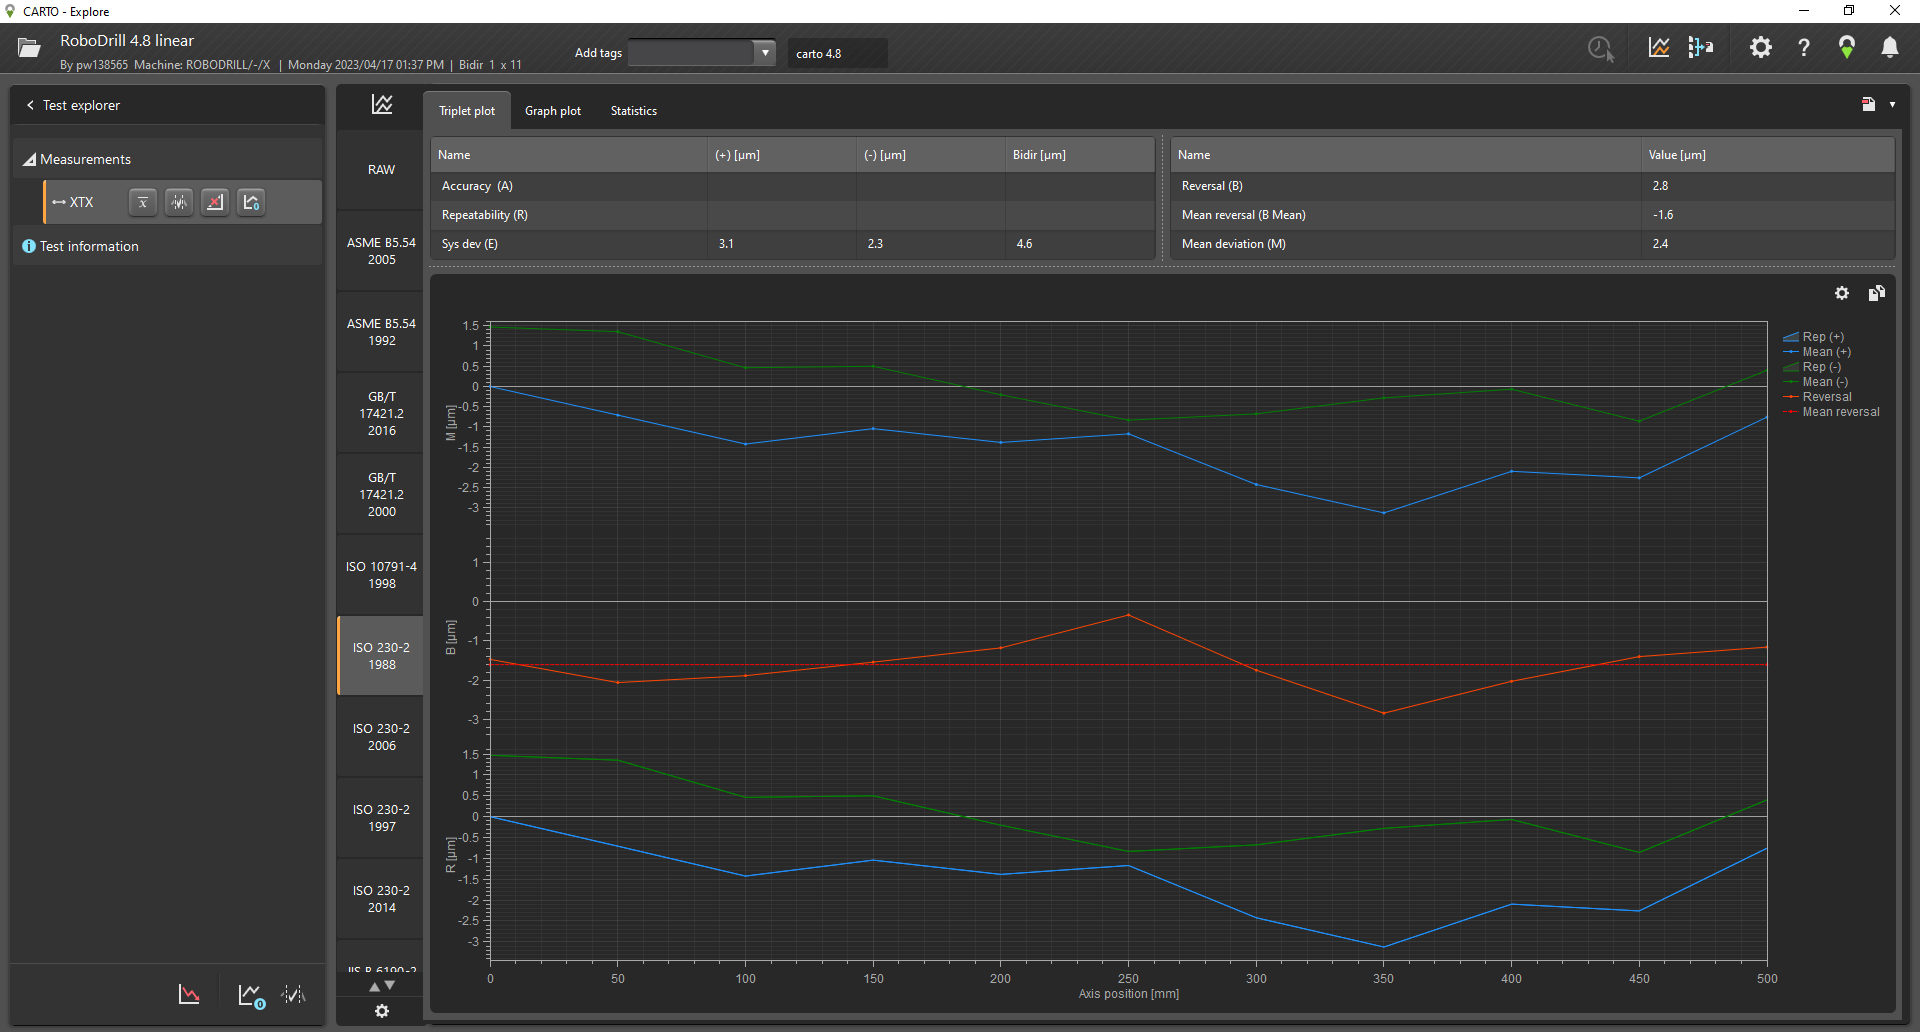Open the help question mark icon
The width and height of the screenshot is (1920, 1032).
click(x=1803, y=47)
